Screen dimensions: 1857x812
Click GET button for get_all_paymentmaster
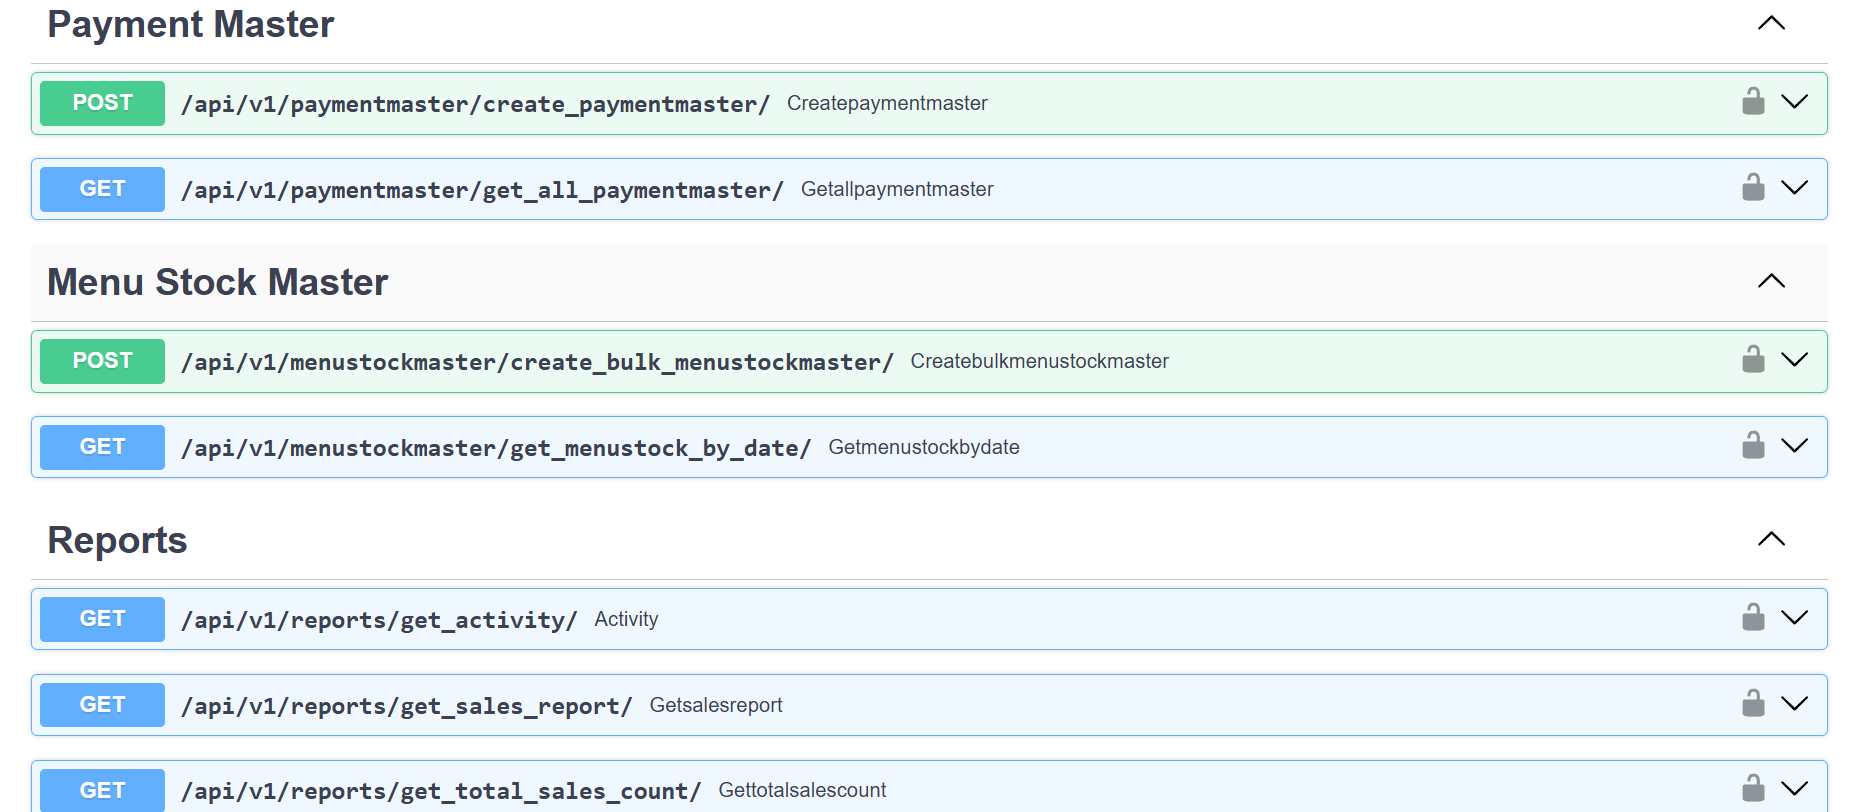[x=102, y=189]
